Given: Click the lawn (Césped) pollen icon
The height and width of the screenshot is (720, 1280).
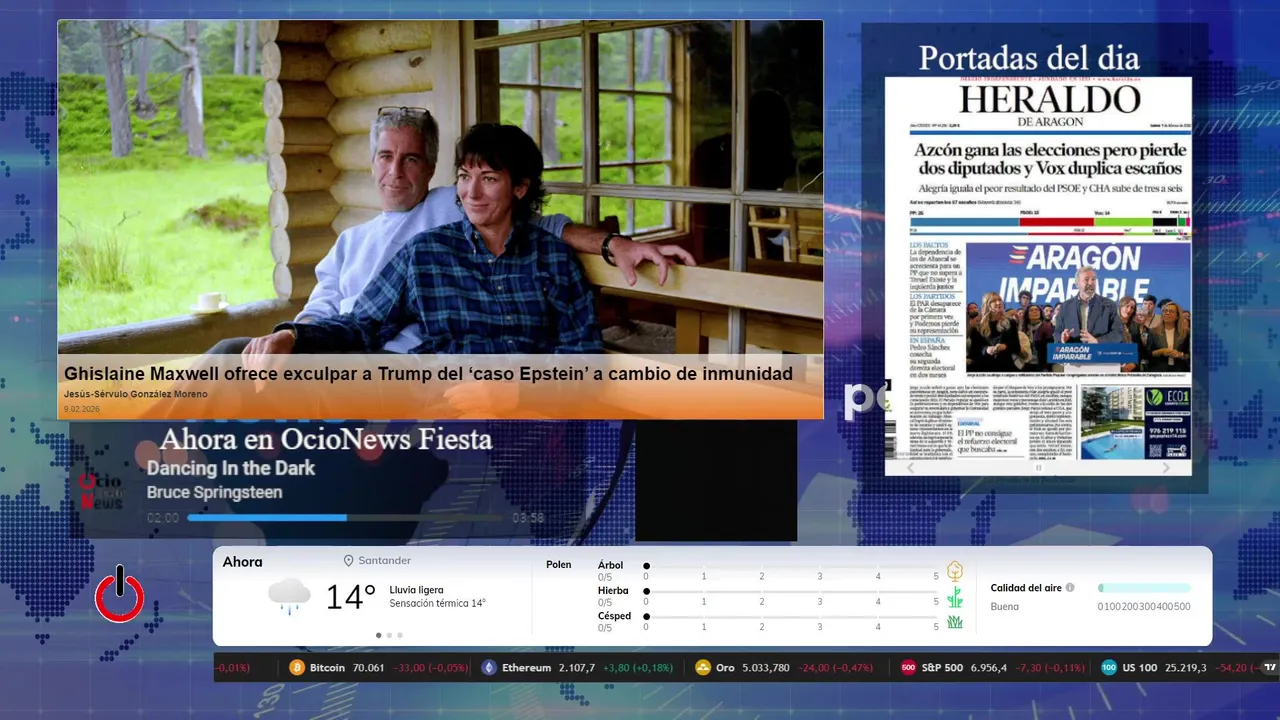Looking at the screenshot, I should 955,622.
